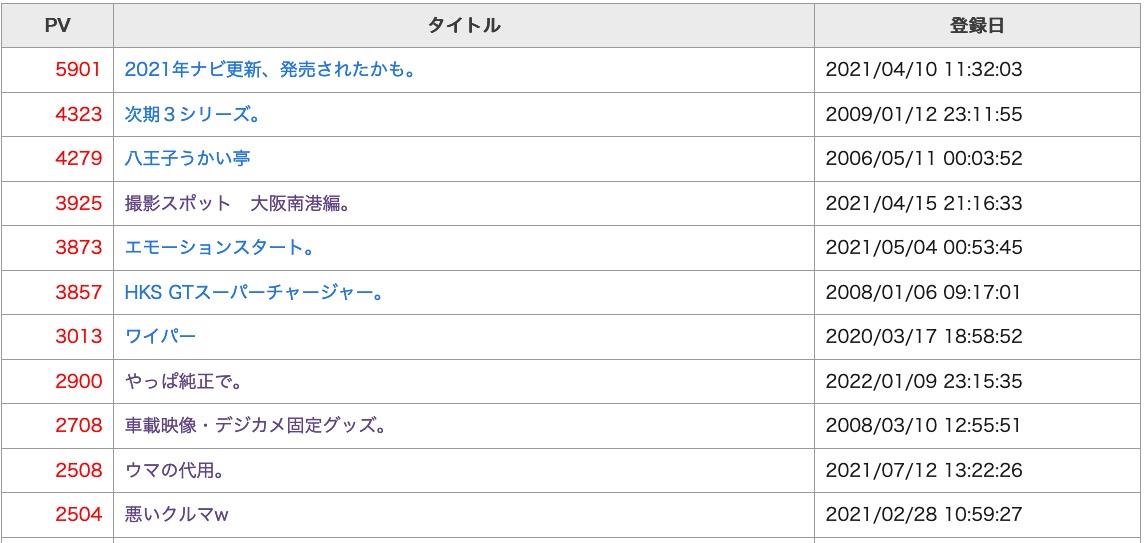
Task: Open the 悪いクルマw link
Action: [177, 515]
